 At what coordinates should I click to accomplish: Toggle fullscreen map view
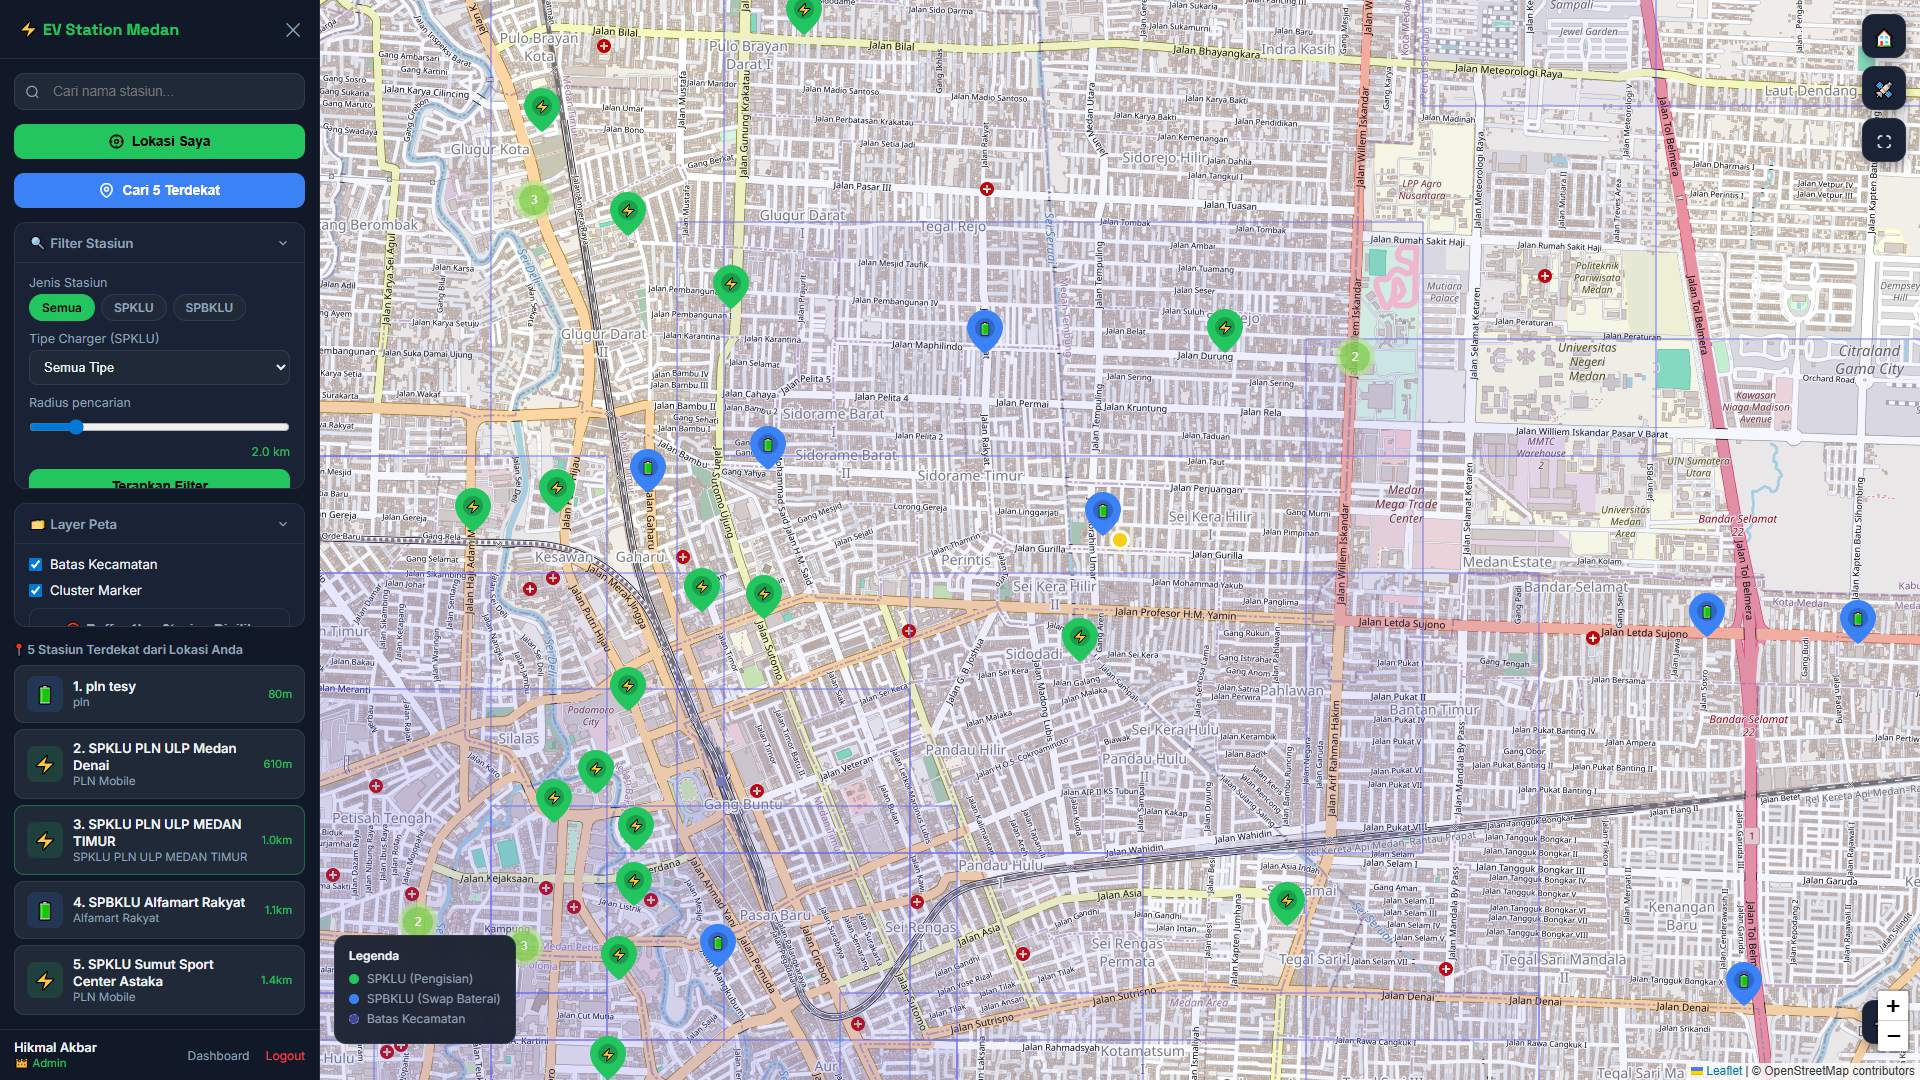pyautogui.click(x=1883, y=142)
